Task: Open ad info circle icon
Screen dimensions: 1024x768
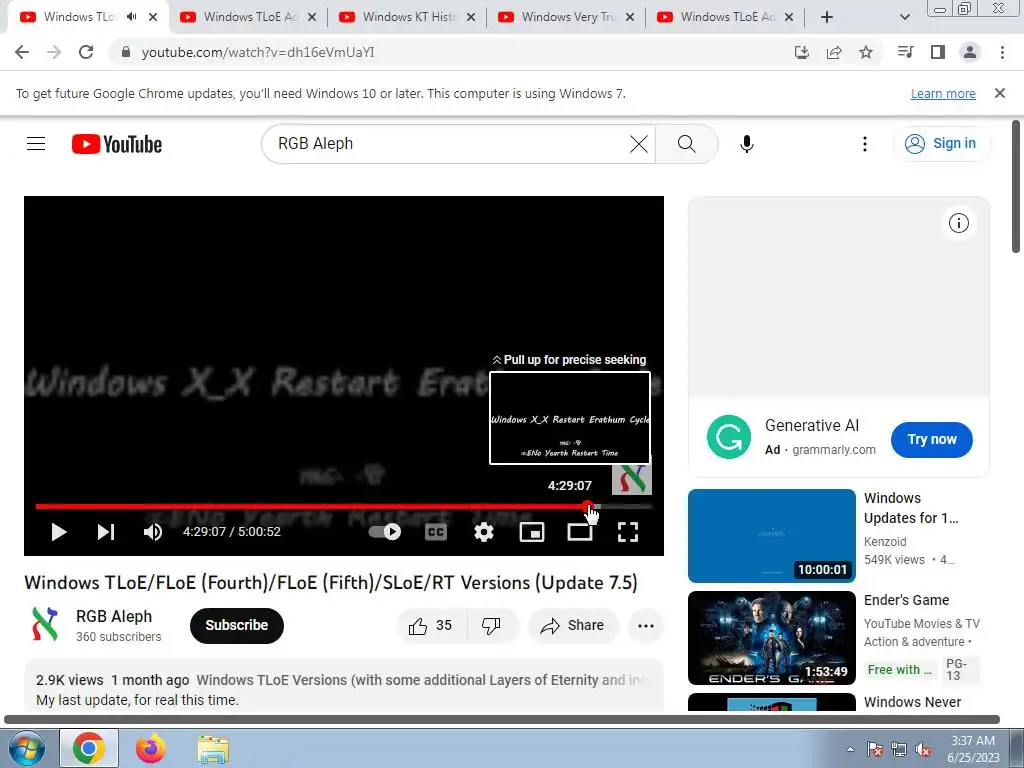Action: [959, 223]
